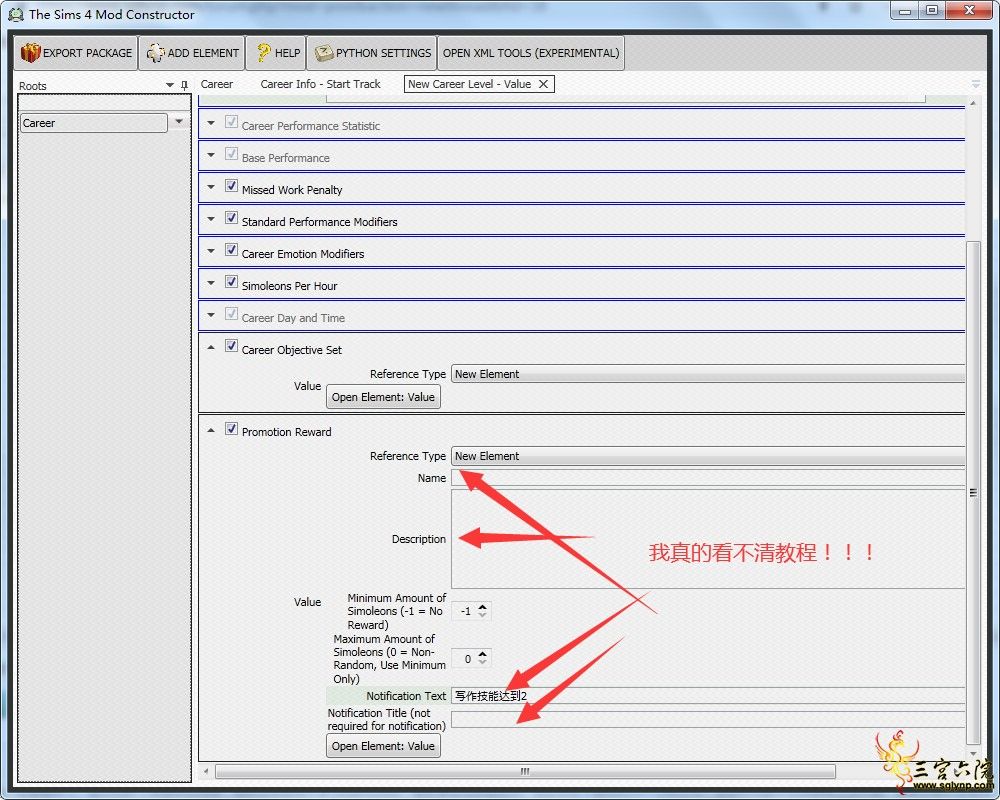Click the Name input field
1000x800 pixels.
(708, 478)
